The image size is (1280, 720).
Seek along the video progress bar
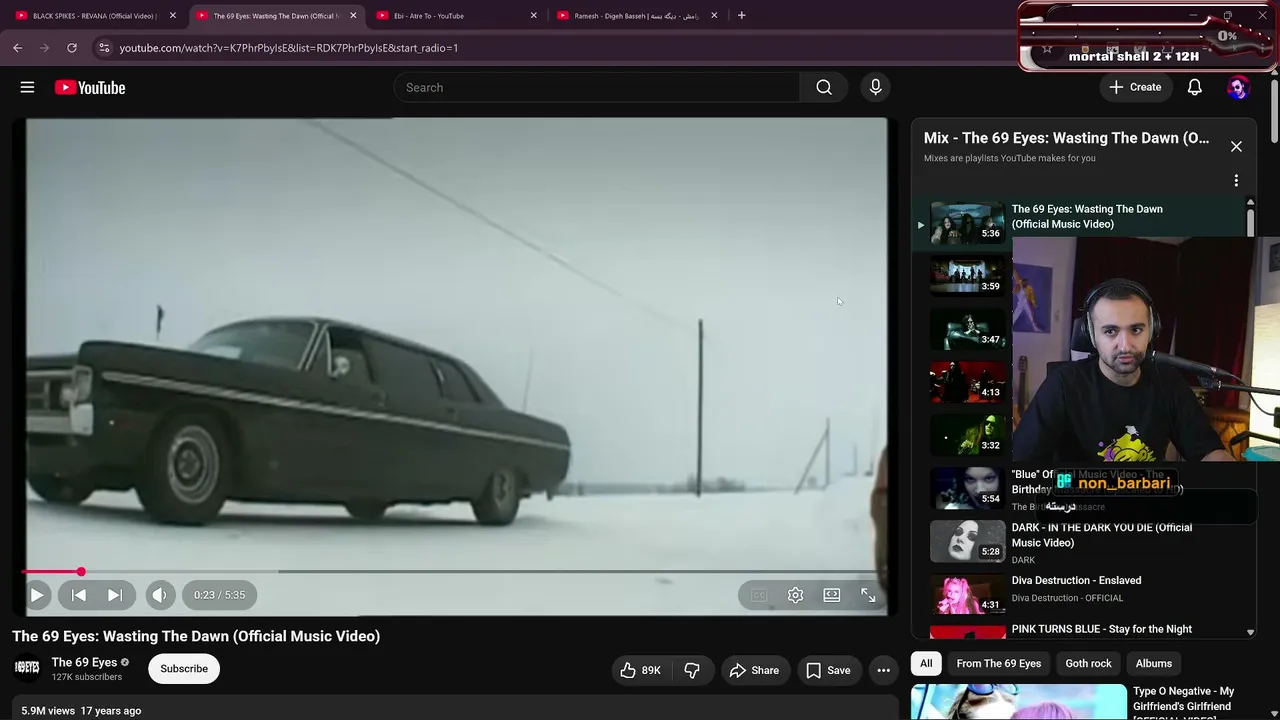coord(454,572)
